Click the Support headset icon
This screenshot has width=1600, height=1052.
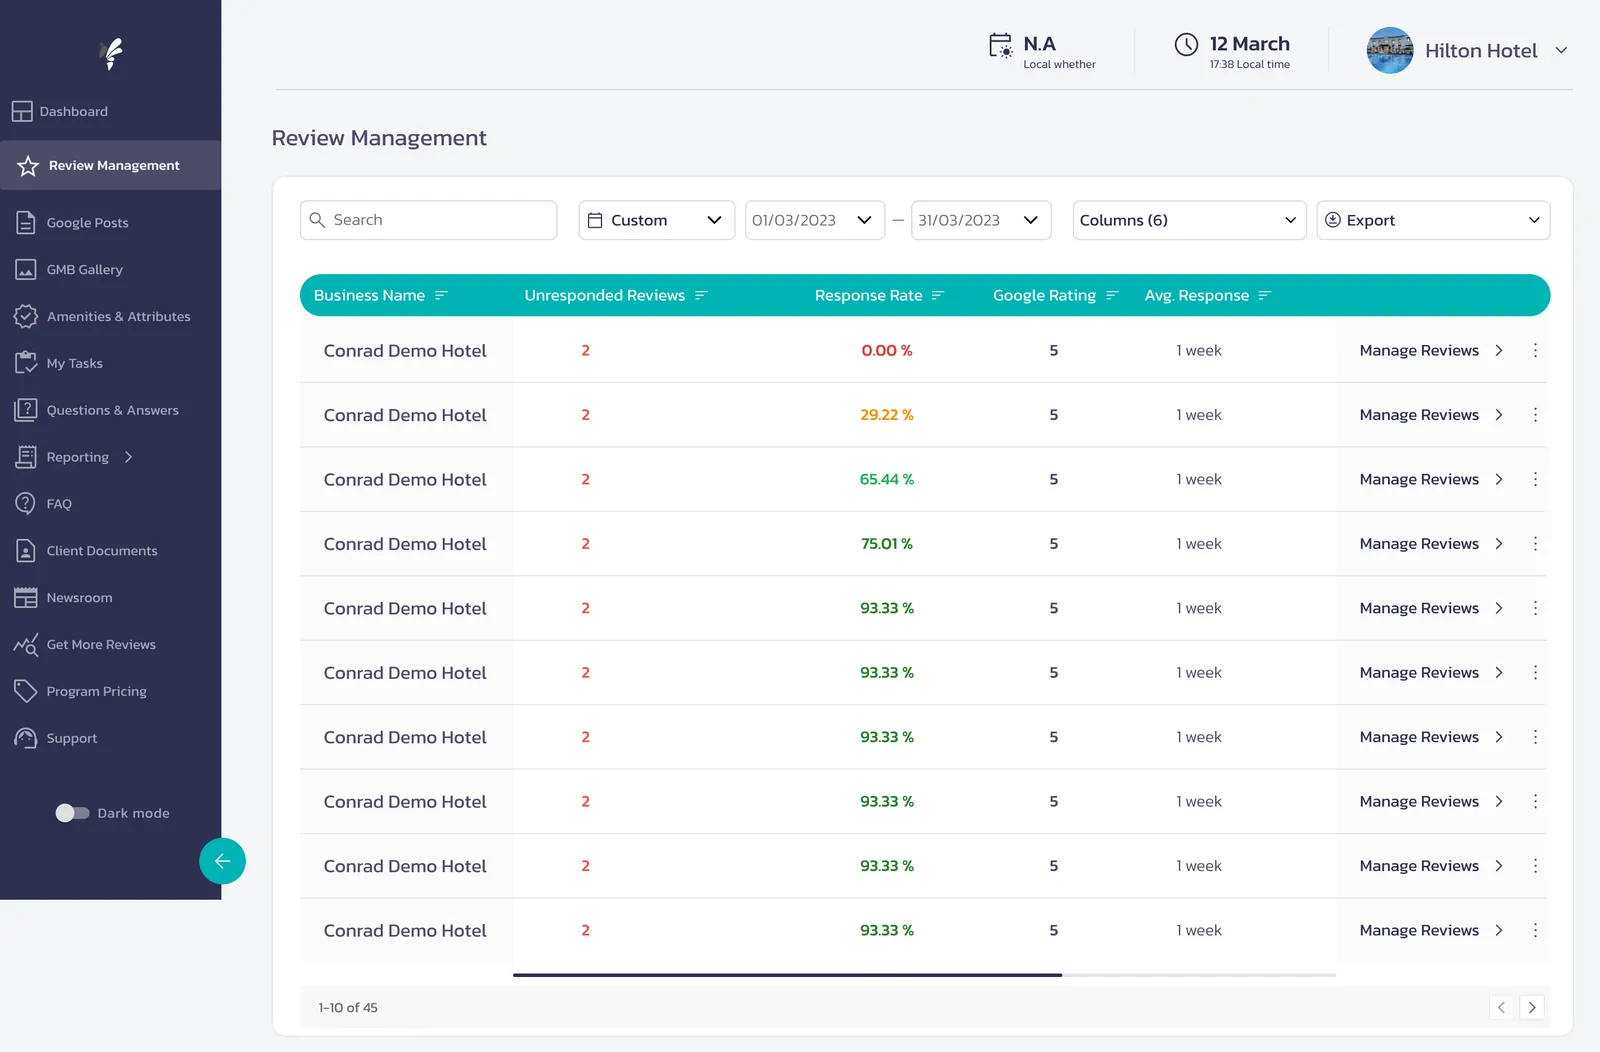click(x=26, y=738)
